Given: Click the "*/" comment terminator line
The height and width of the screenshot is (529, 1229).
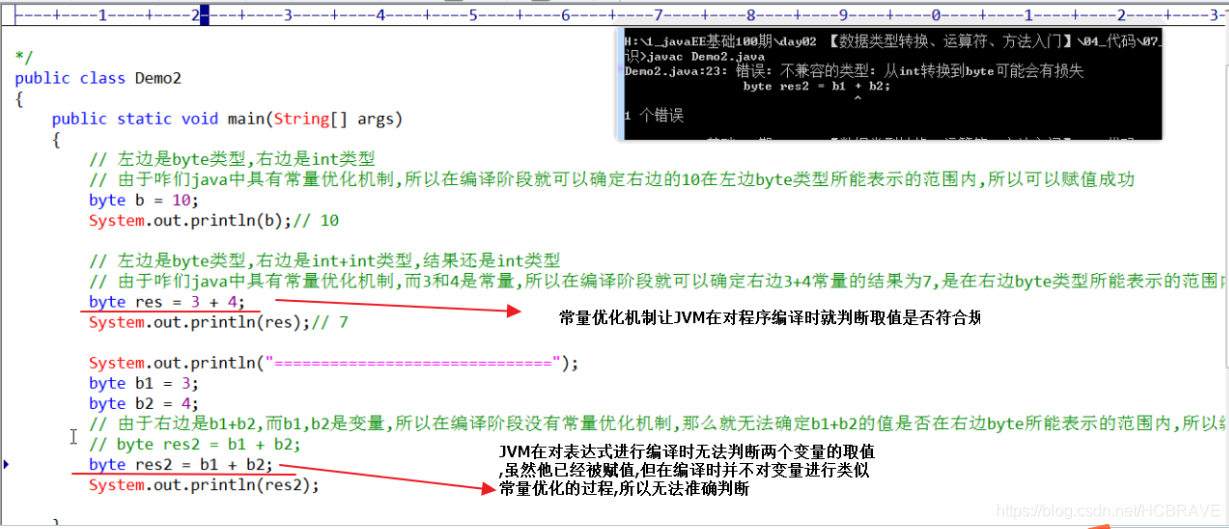Looking at the screenshot, I should [x=24, y=58].
